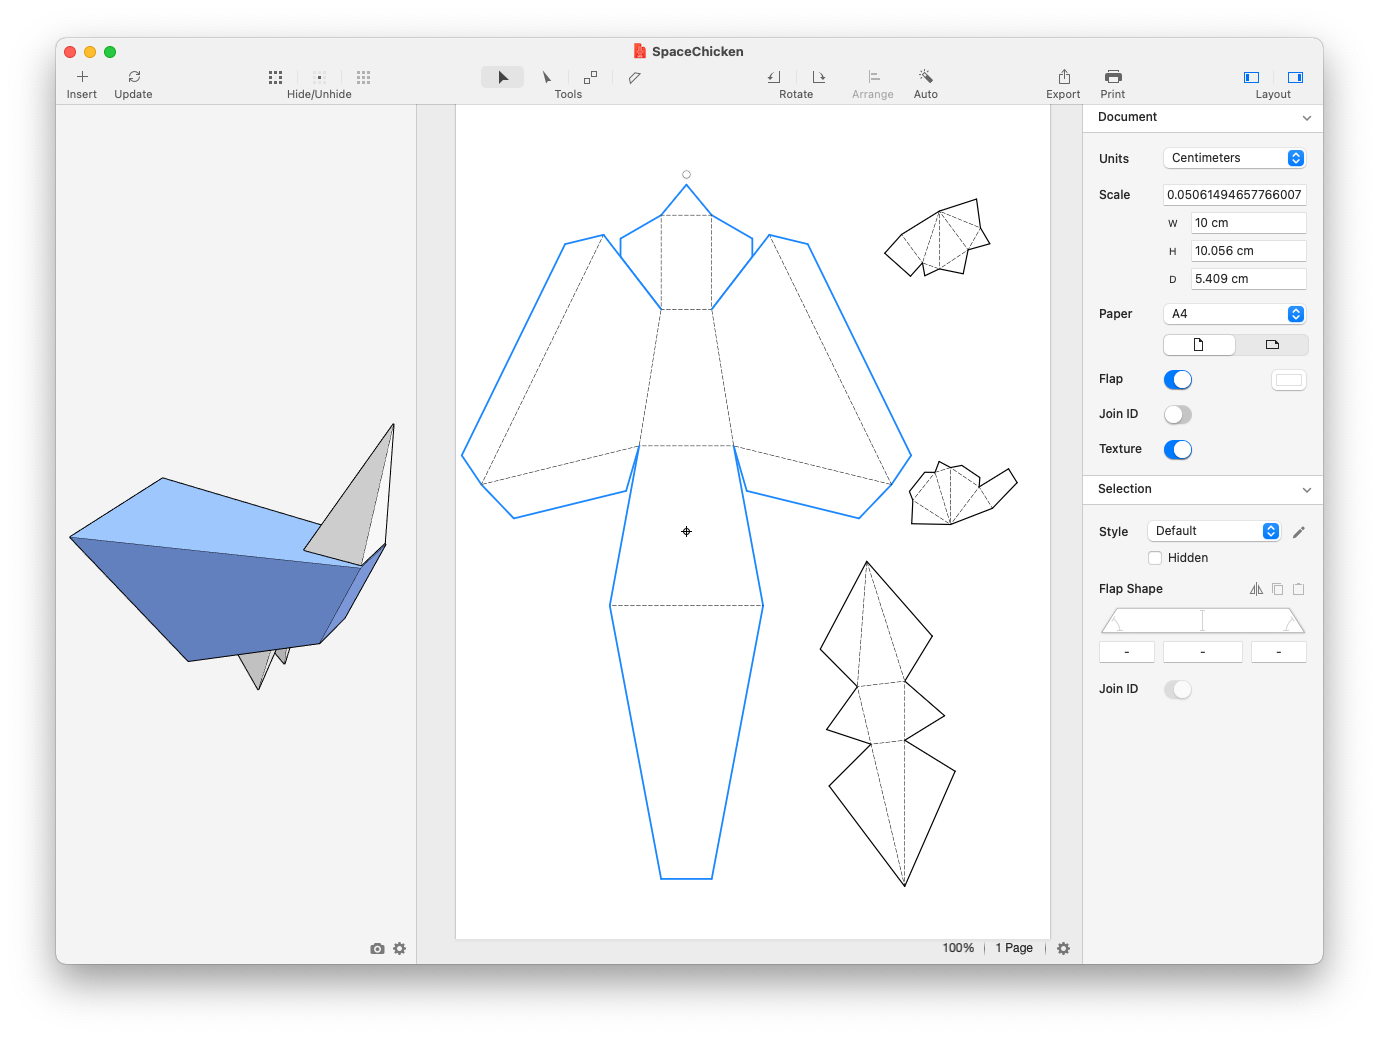Rotate counterclockwise with left Rotate icon
Screen dimensions: 1379x1038
pos(774,77)
